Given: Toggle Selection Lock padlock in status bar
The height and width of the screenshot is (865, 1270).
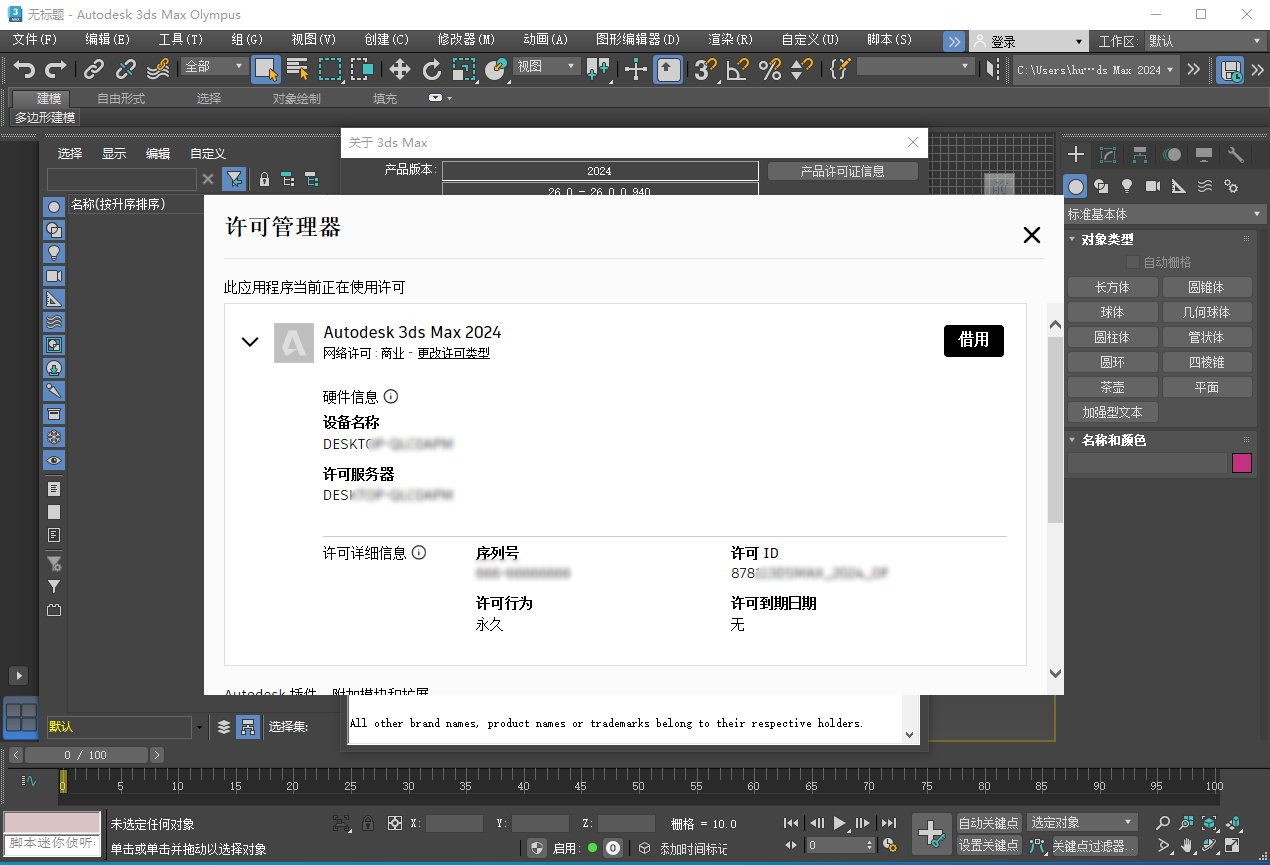Looking at the screenshot, I should pyautogui.click(x=369, y=824).
